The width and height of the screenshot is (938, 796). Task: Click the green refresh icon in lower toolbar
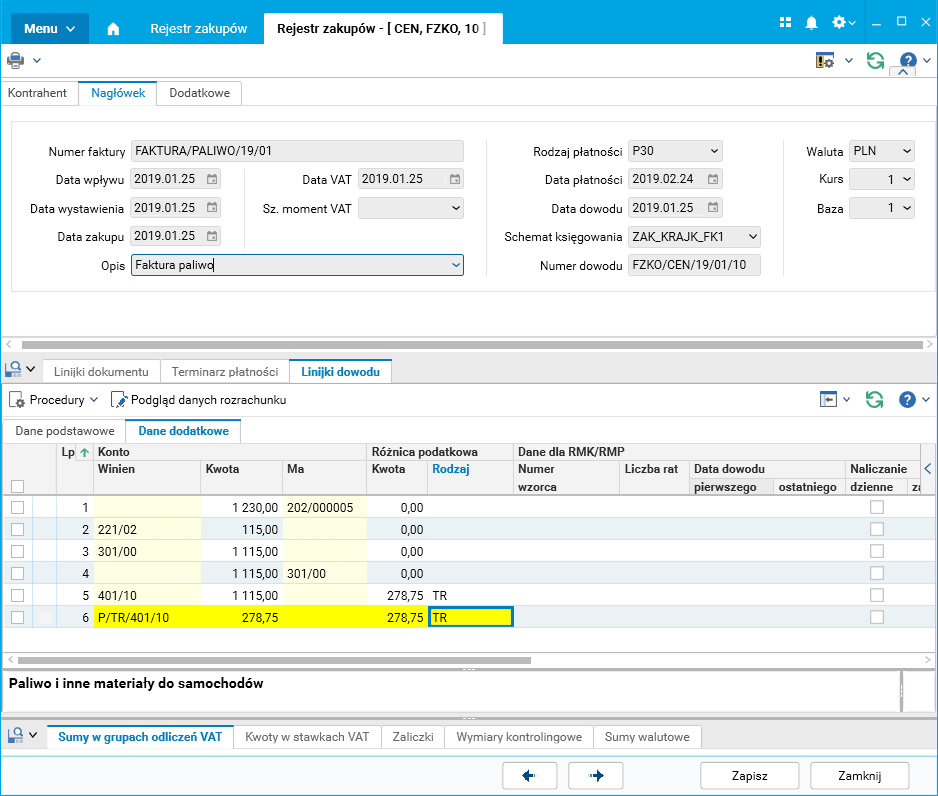[x=875, y=400]
